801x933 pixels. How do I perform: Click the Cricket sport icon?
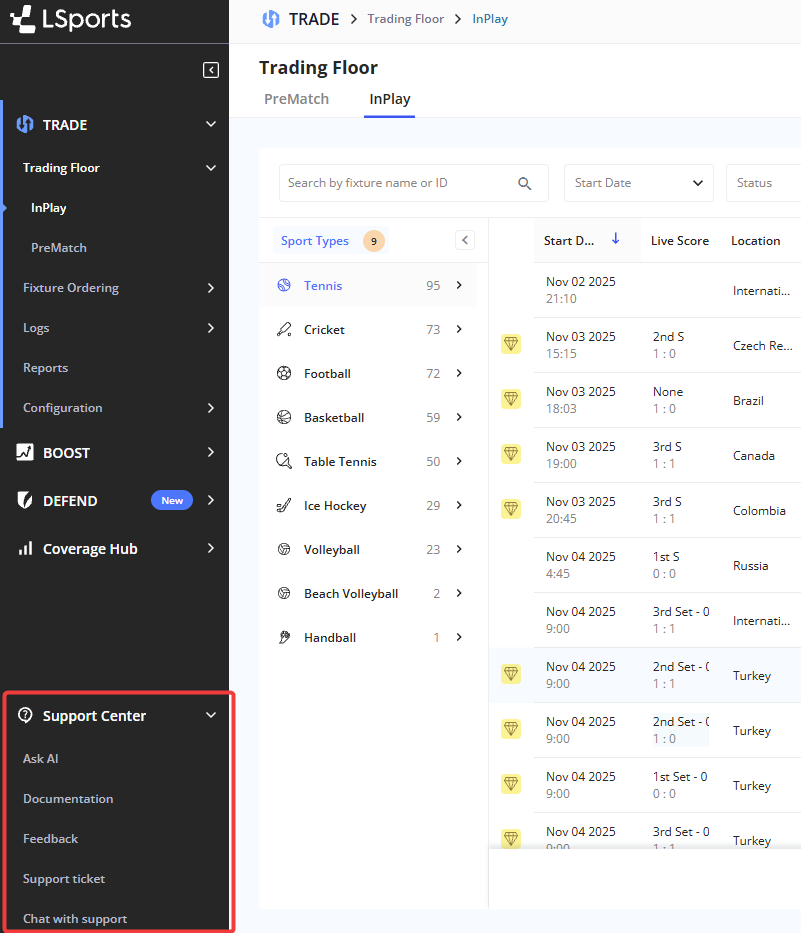pos(284,329)
